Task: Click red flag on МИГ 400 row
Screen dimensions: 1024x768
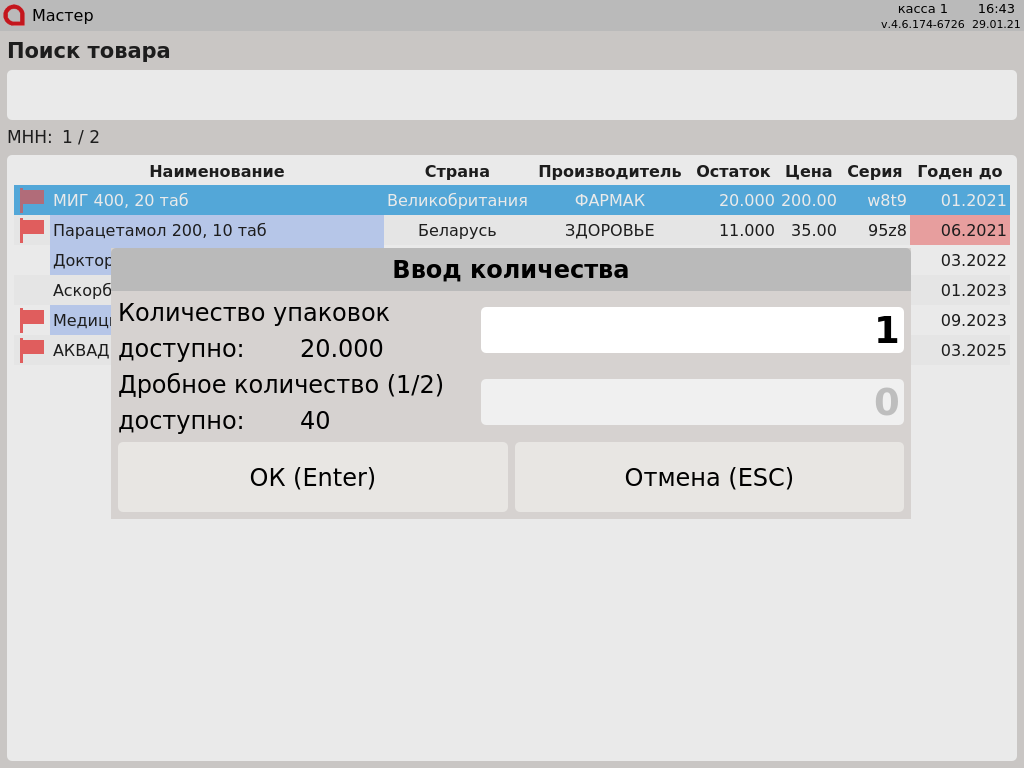Action: (32, 200)
